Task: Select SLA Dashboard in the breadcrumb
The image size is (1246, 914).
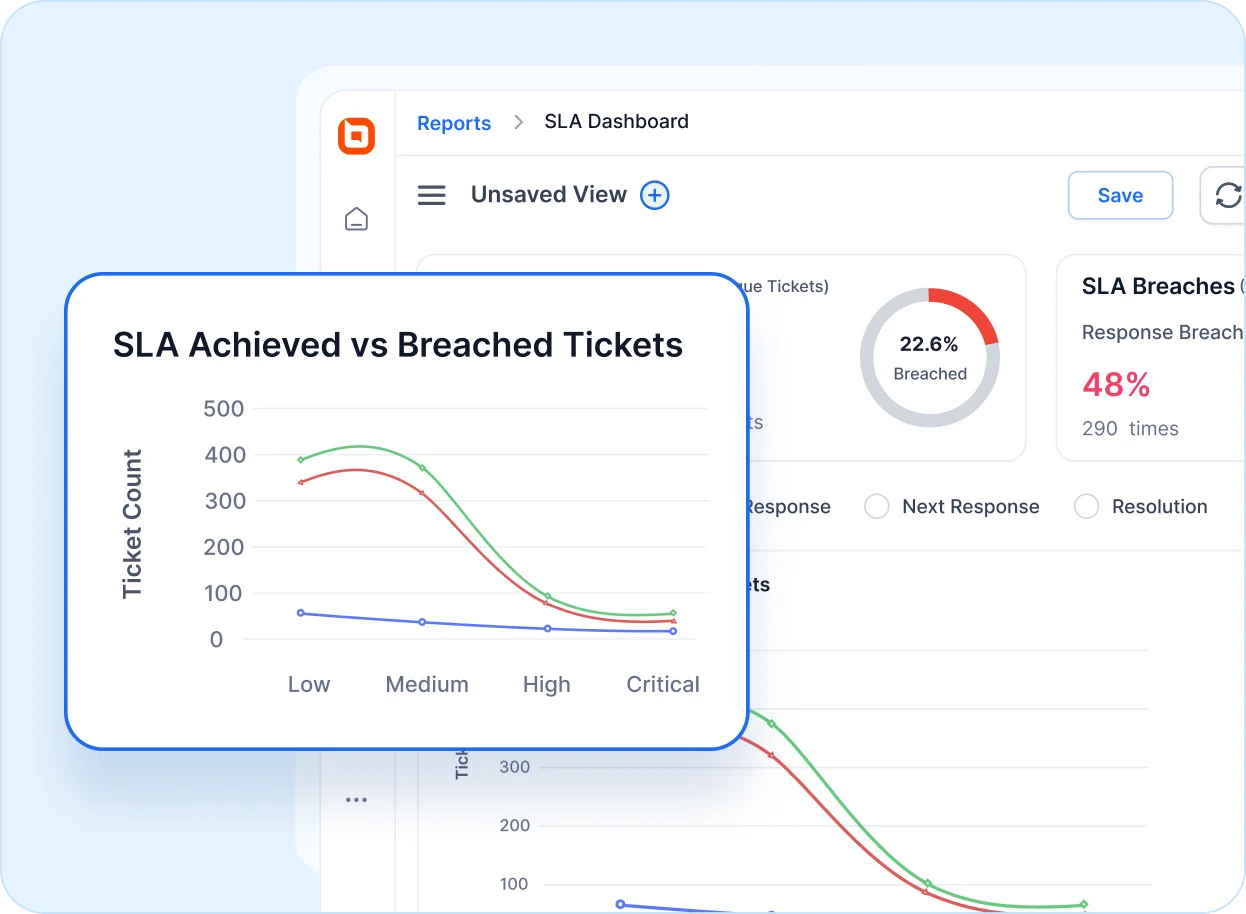Action: [x=616, y=121]
